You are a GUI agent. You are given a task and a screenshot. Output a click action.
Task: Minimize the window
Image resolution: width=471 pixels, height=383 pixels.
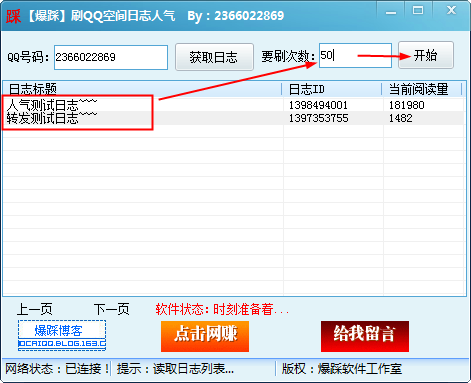click(x=391, y=12)
